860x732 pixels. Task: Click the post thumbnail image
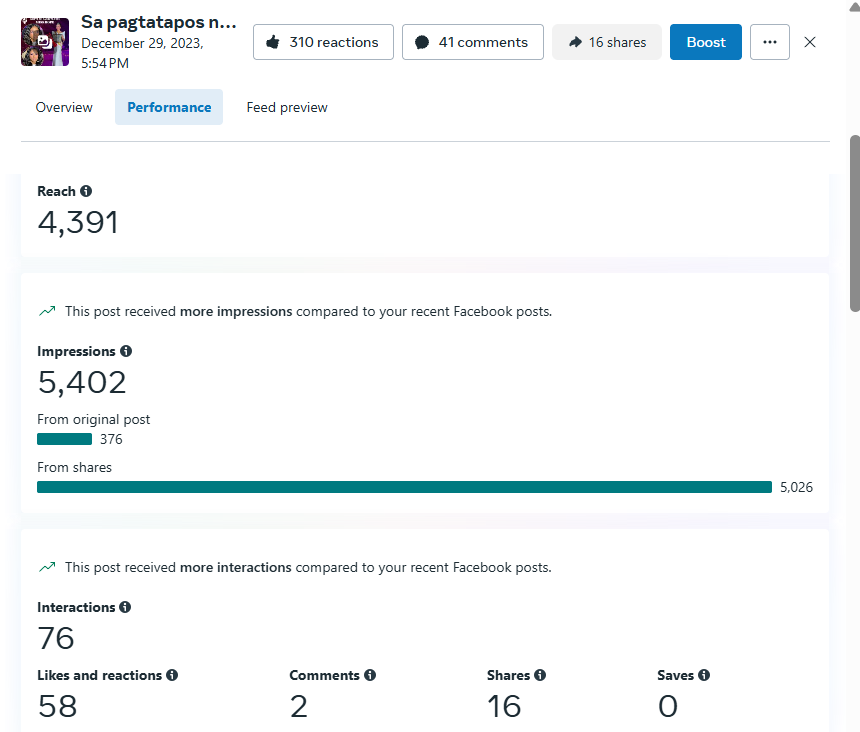coord(45,42)
